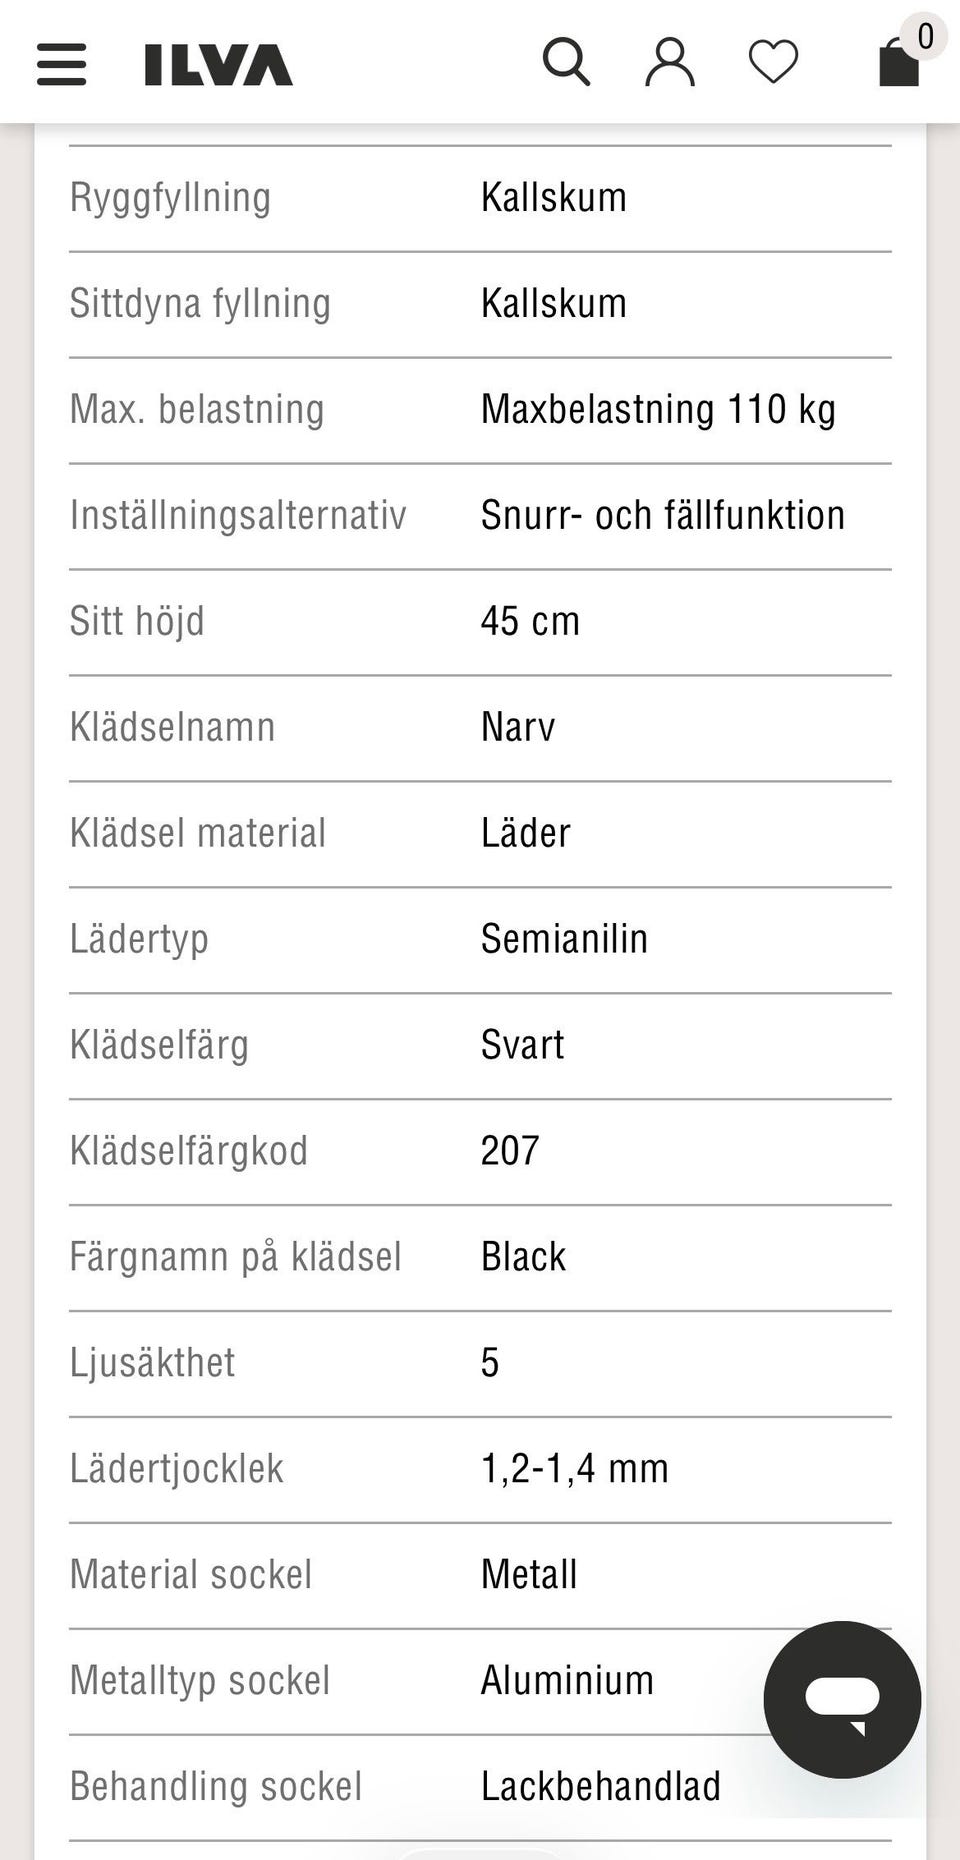The width and height of the screenshot is (960, 1860).
Task: Click the shopping bag icon
Action: [x=897, y=64]
